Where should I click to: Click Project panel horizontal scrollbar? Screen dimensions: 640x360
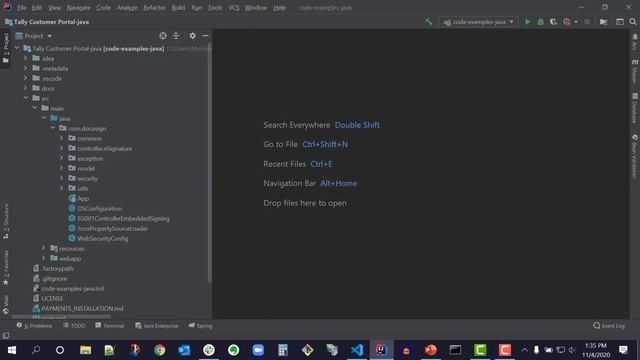coord(61,316)
